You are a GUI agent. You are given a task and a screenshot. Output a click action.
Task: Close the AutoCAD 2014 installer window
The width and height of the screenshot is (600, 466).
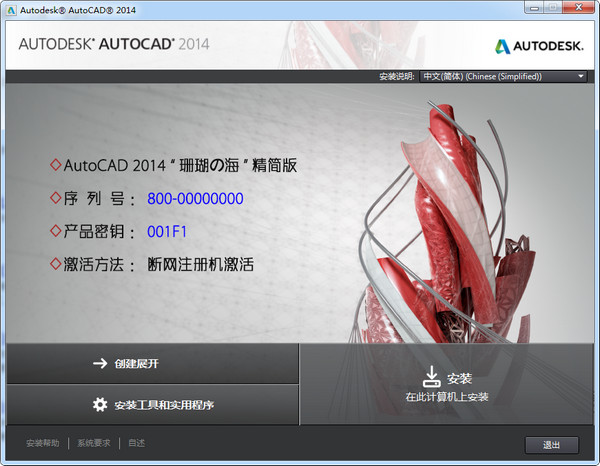click(579, 7)
